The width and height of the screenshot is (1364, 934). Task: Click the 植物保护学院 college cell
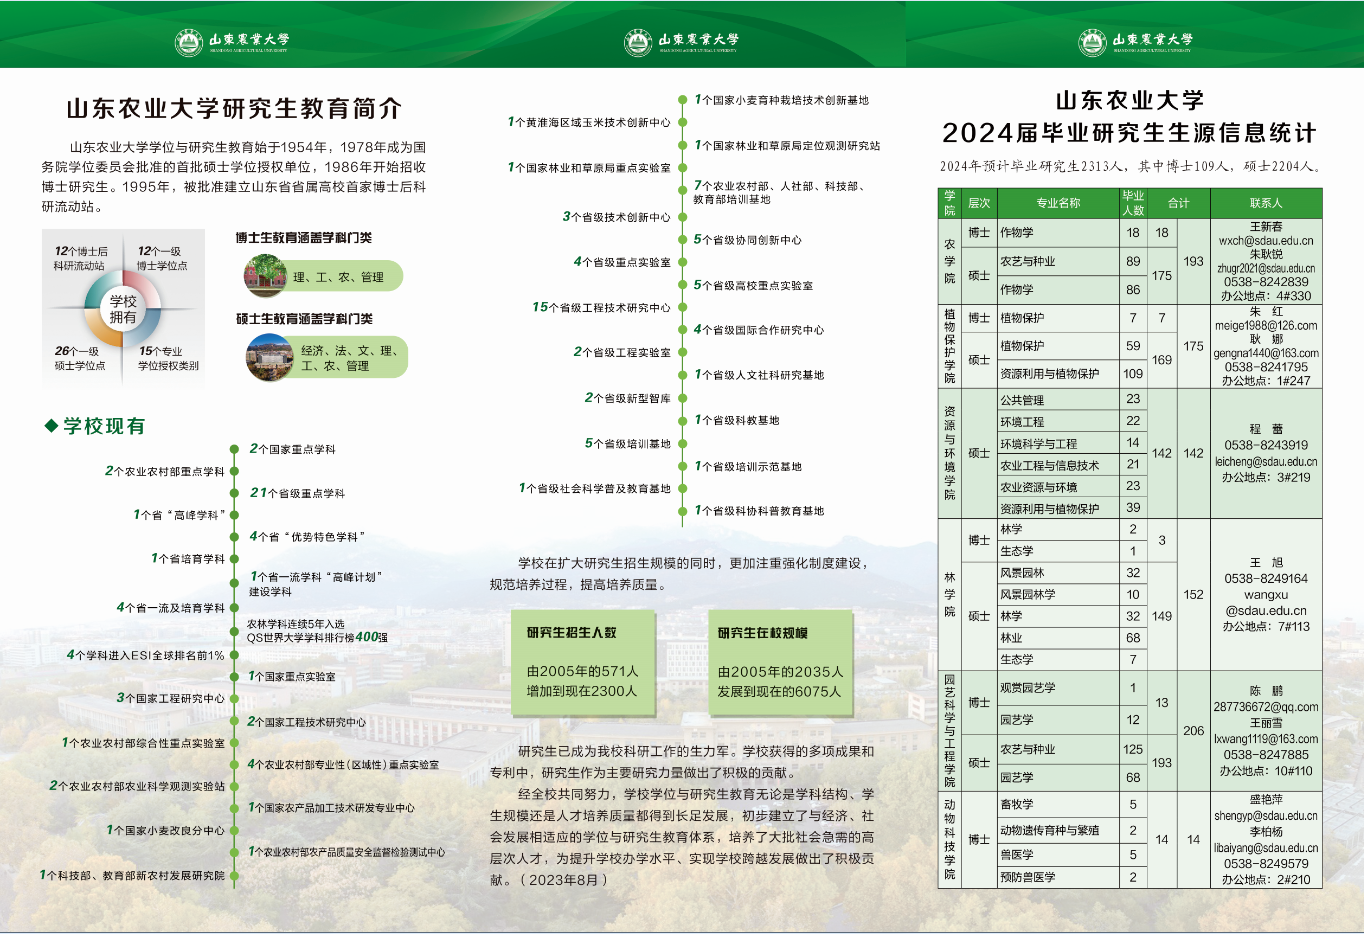pos(950,346)
